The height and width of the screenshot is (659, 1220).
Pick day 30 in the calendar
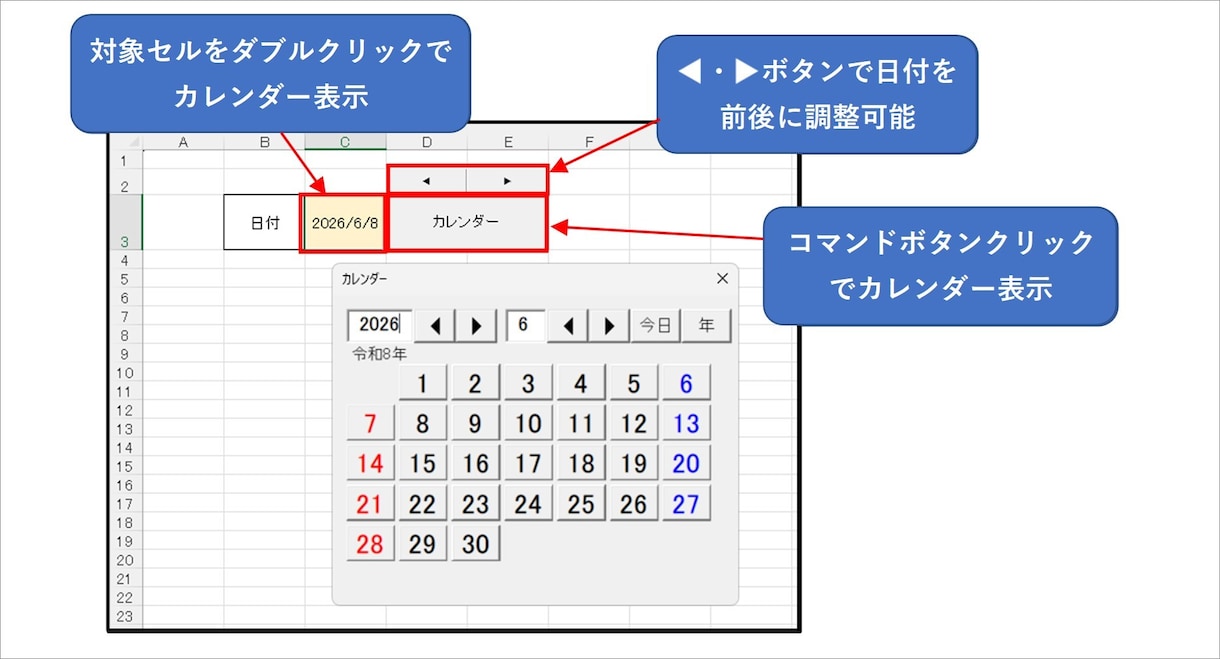476,543
